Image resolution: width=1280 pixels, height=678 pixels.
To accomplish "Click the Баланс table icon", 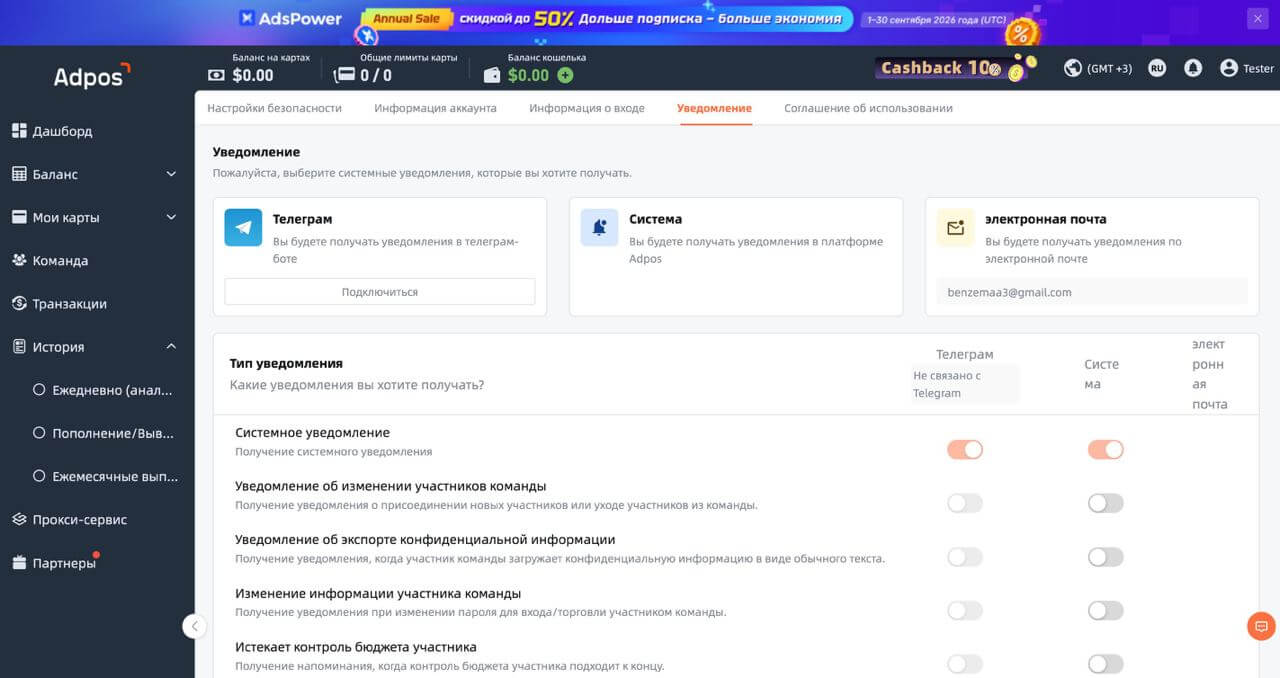I will pyautogui.click(x=19, y=174).
